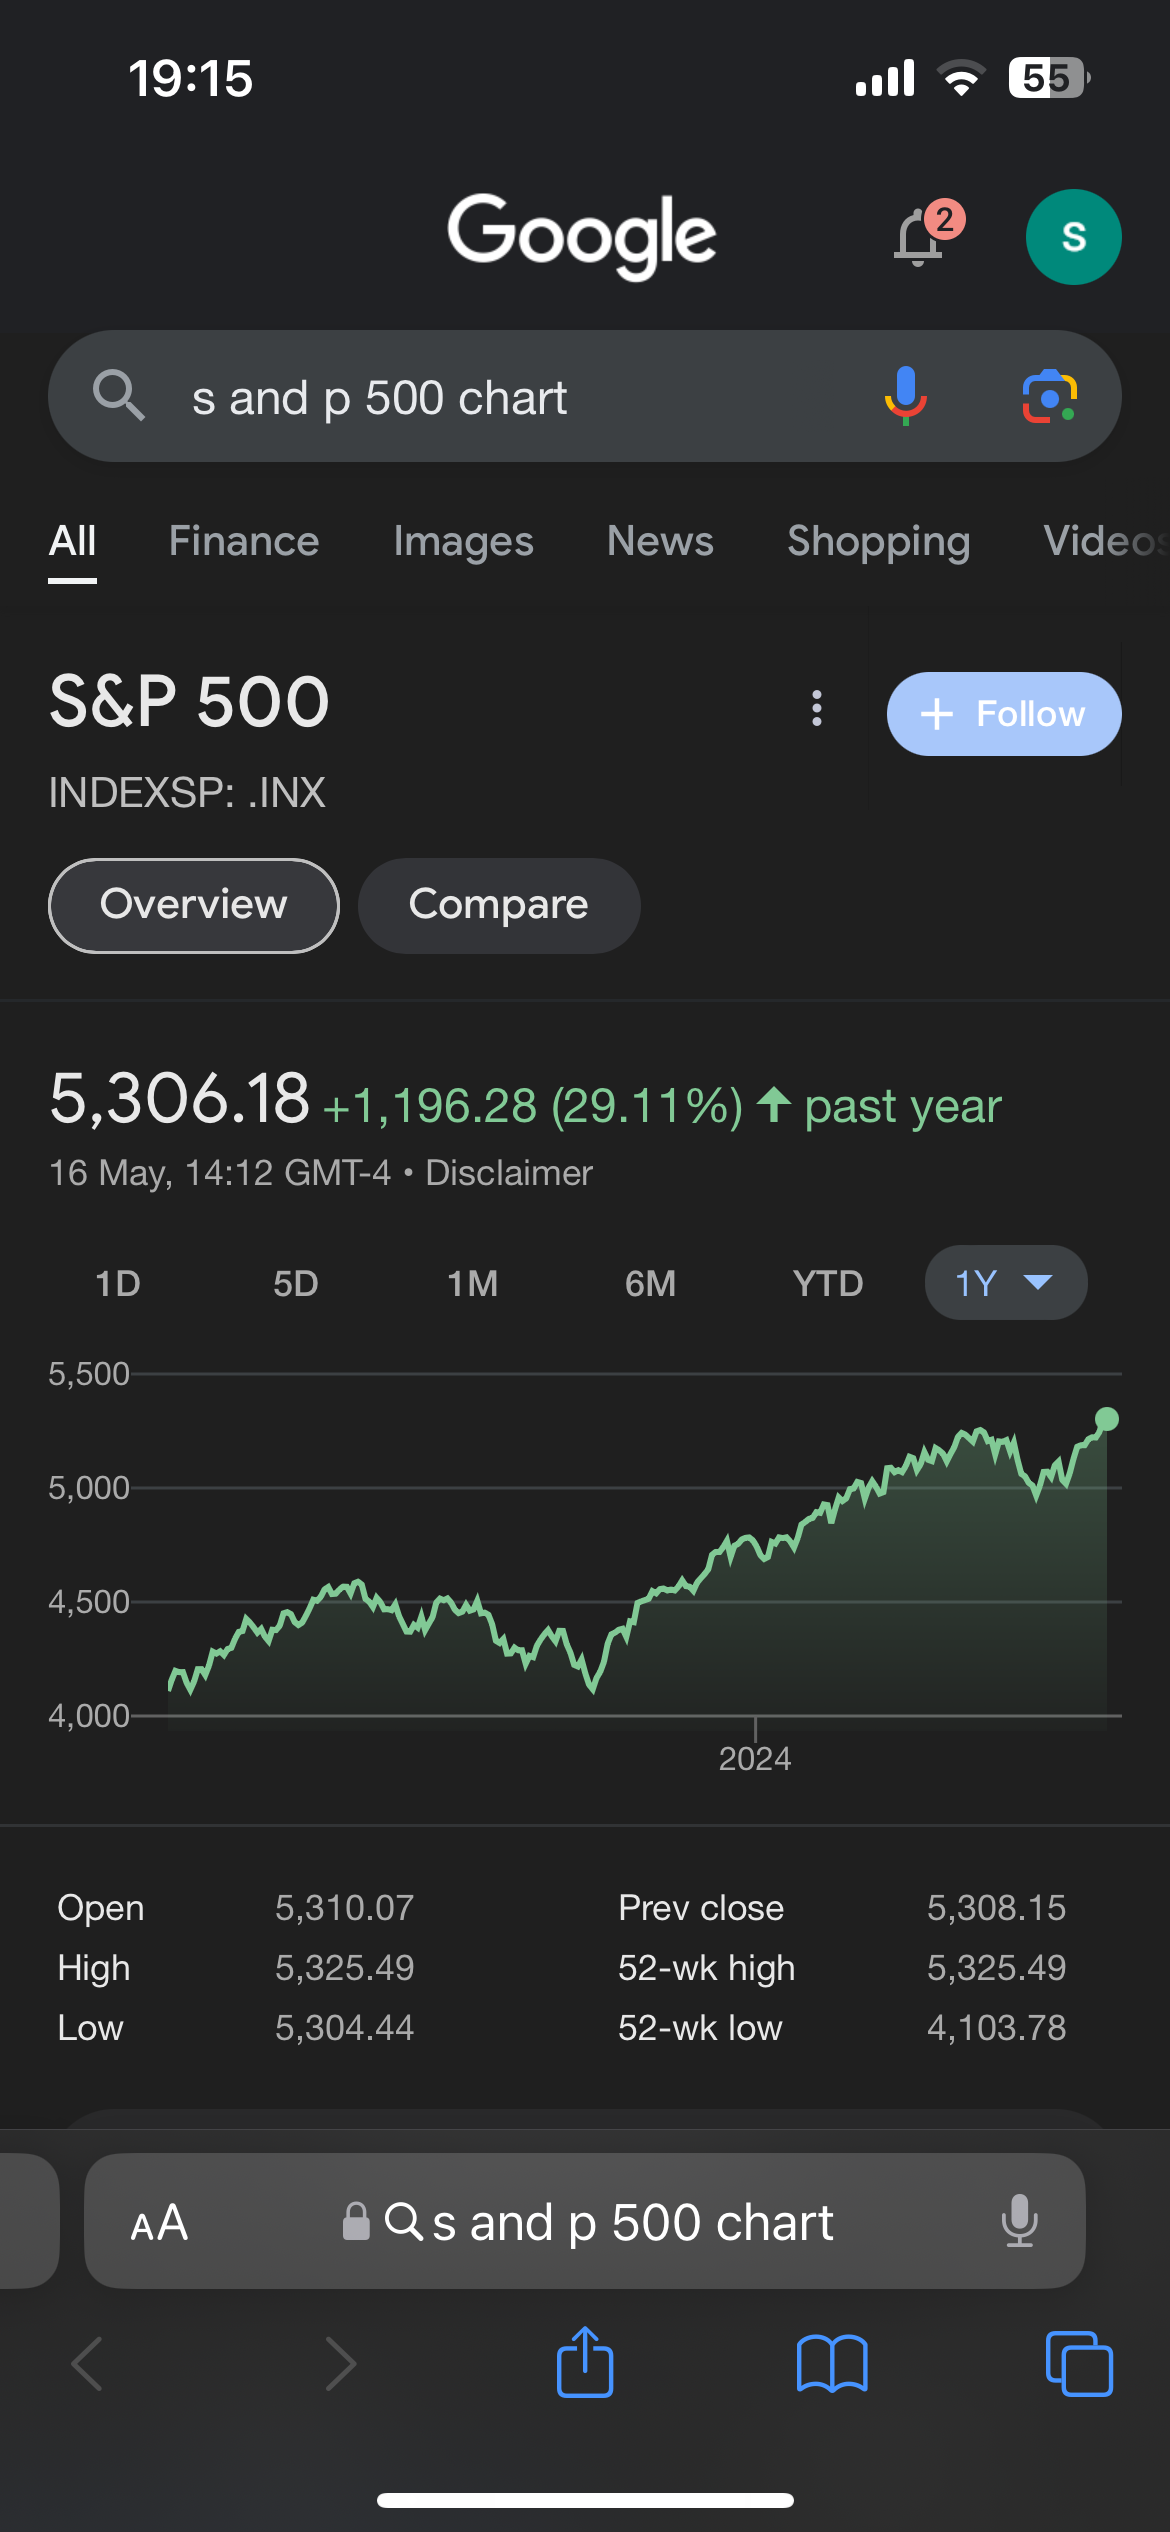
Task: Follow the S&P 500 index
Action: click(x=1003, y=714)
